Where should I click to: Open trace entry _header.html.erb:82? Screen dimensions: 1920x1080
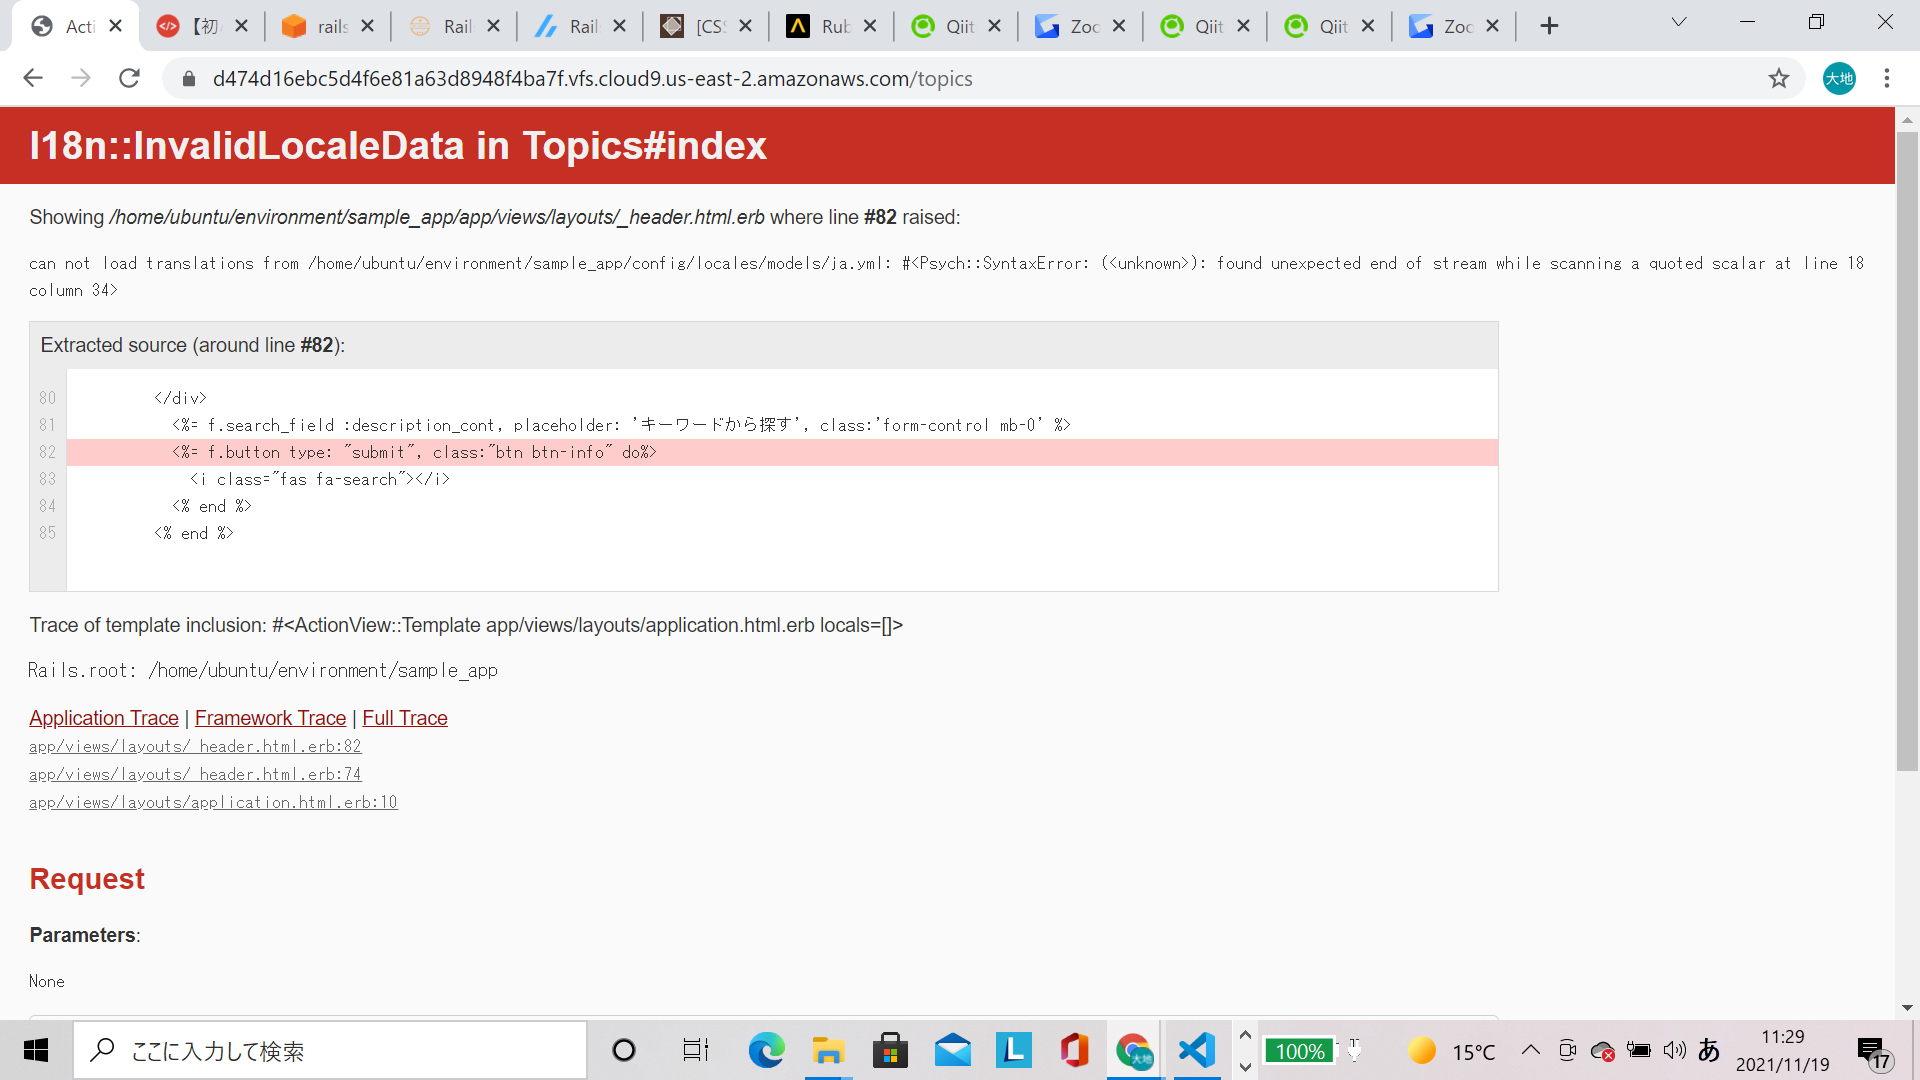tap(195, 746)
